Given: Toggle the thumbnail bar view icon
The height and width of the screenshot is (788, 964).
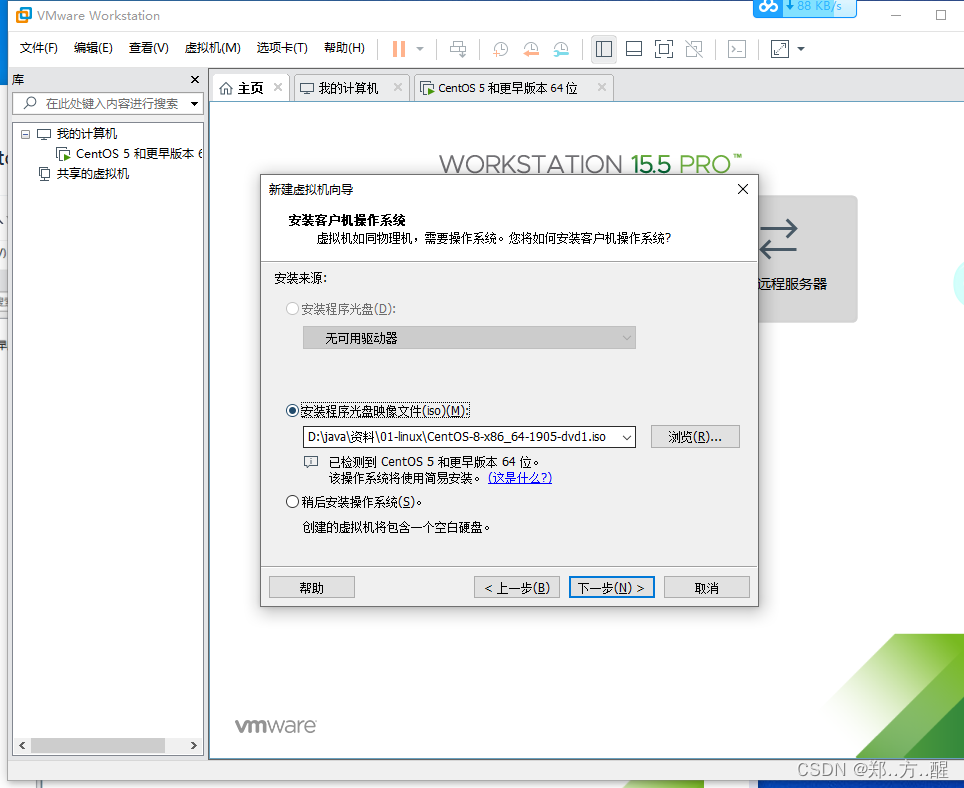Looking at the screenshot, I should coord(634,49).
